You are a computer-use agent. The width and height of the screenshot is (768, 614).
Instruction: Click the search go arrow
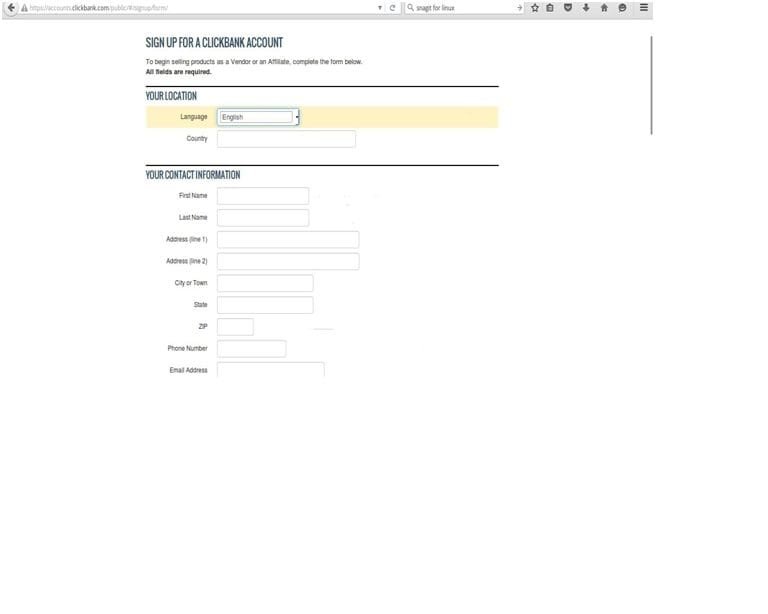pos(519,8)
